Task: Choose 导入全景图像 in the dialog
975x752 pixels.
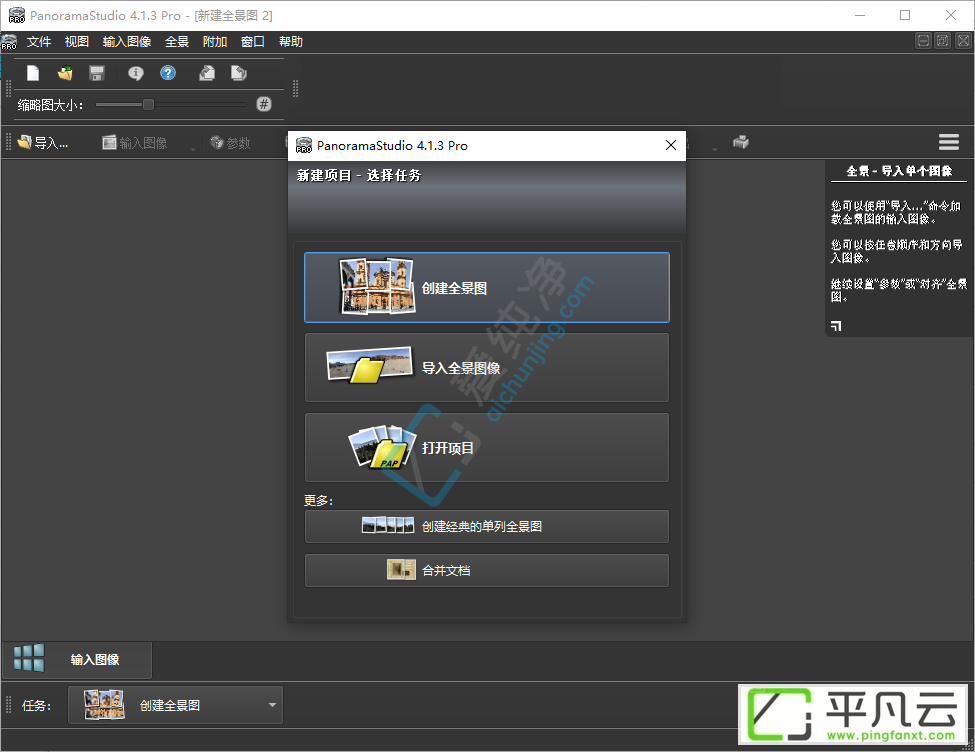Action: click(x=487, y=368)
